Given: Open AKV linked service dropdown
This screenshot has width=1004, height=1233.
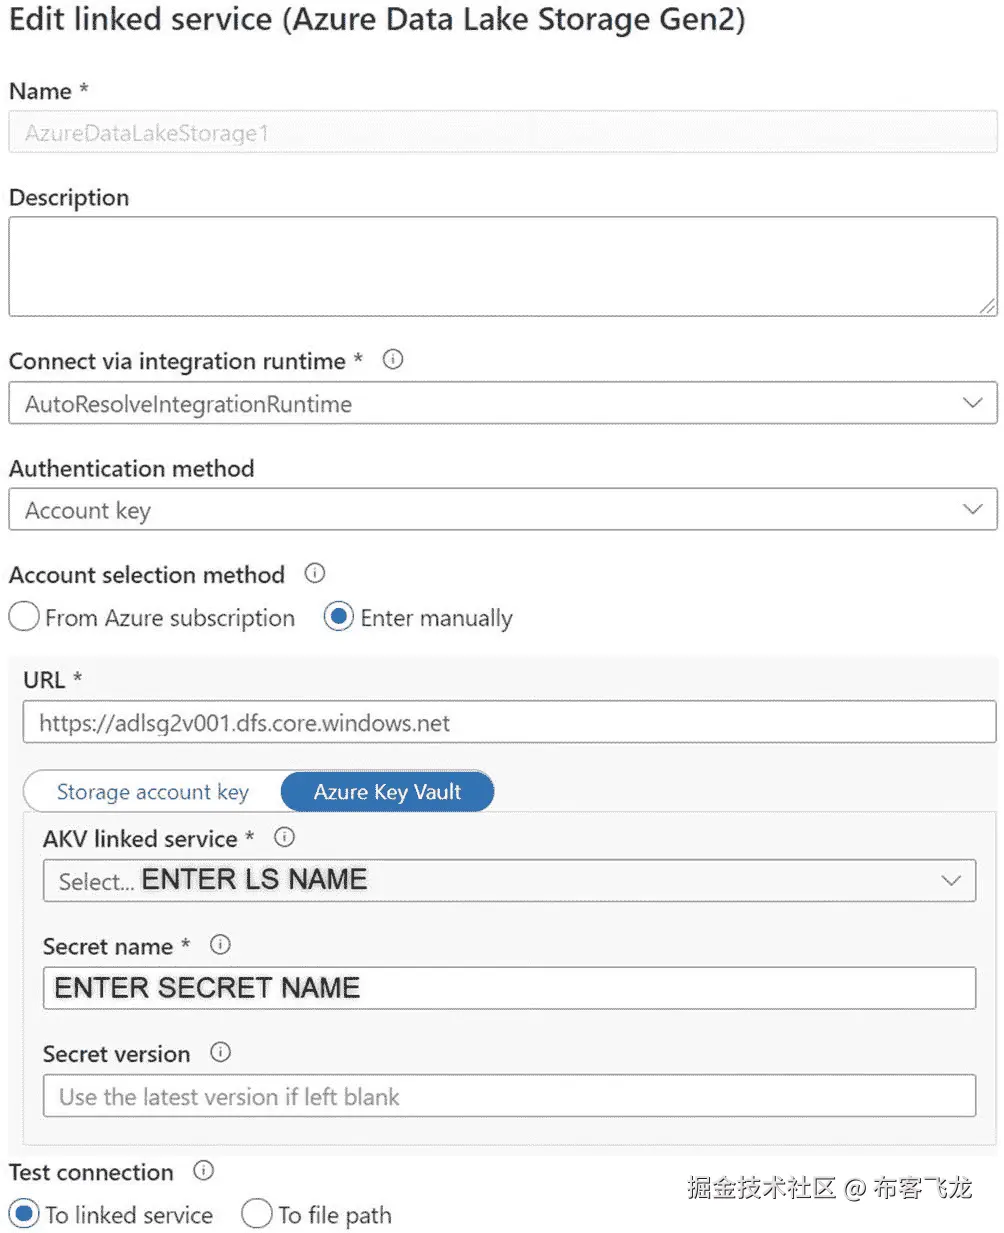Looking at the screenshot, I should click(x=509, y=881).
